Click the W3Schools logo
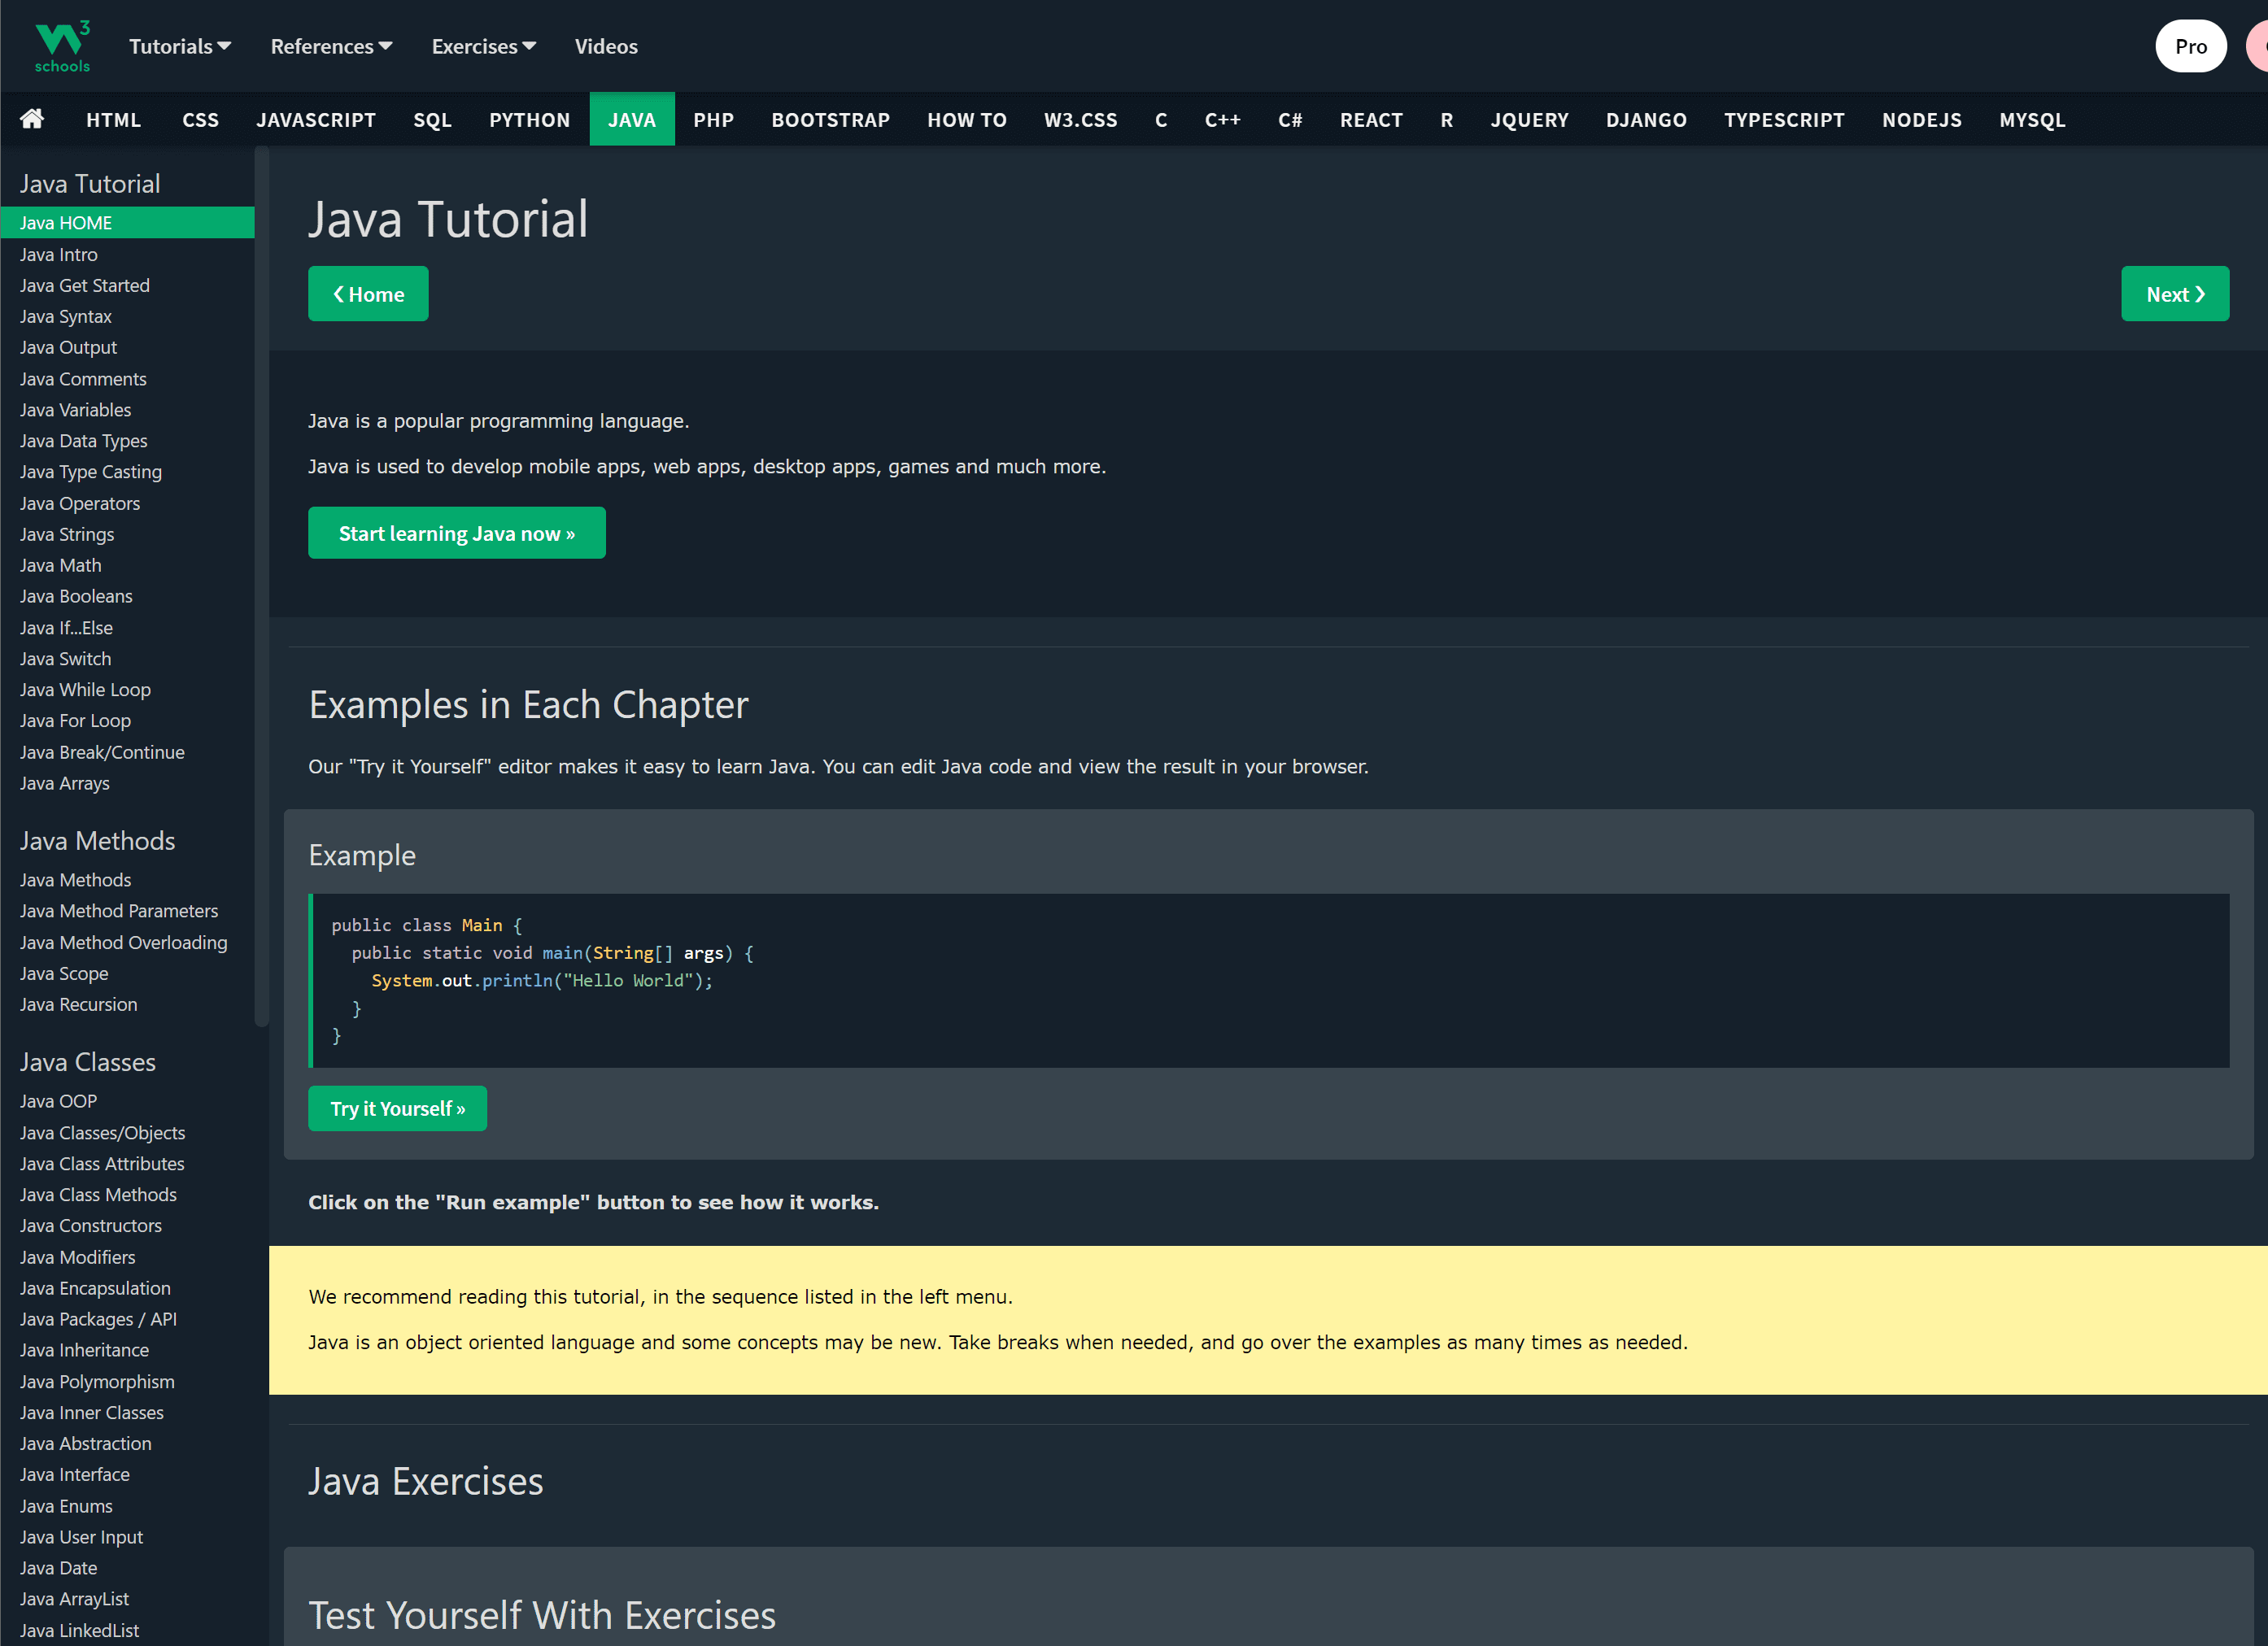The image size is (2268, 1646). [x=60, y=45]
